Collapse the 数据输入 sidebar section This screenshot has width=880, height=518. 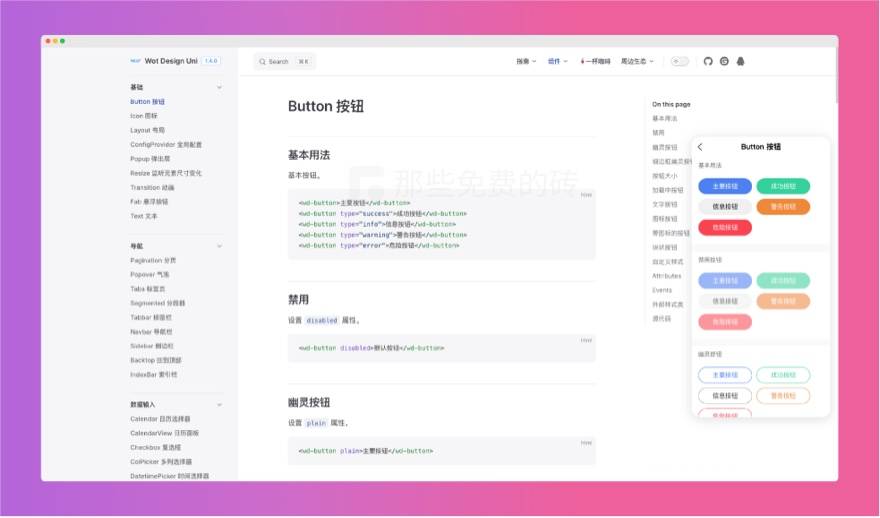coord(219,405)
